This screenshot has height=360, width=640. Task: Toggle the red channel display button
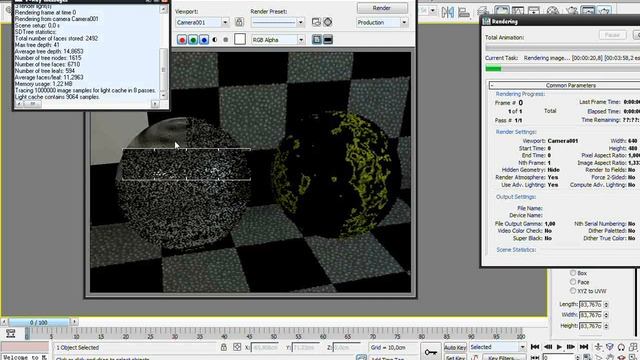(x=182, y=40)
